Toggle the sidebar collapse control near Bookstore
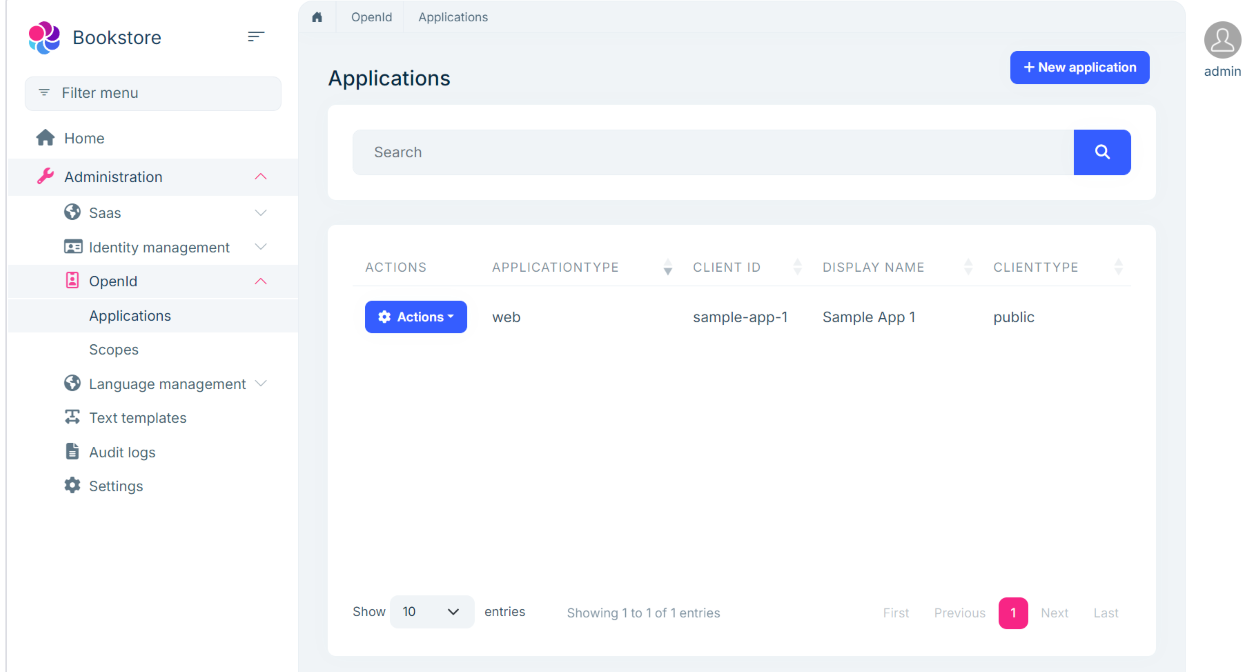 [256, 36]
